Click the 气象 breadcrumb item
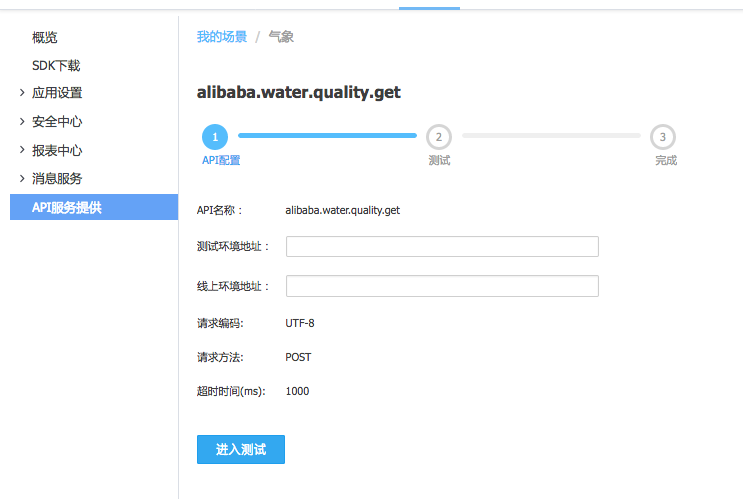 pos(281,37)
